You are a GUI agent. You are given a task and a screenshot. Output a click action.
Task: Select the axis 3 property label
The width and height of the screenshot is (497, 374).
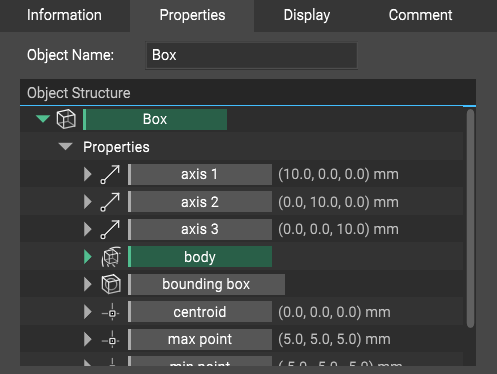[x=200, y=229]
